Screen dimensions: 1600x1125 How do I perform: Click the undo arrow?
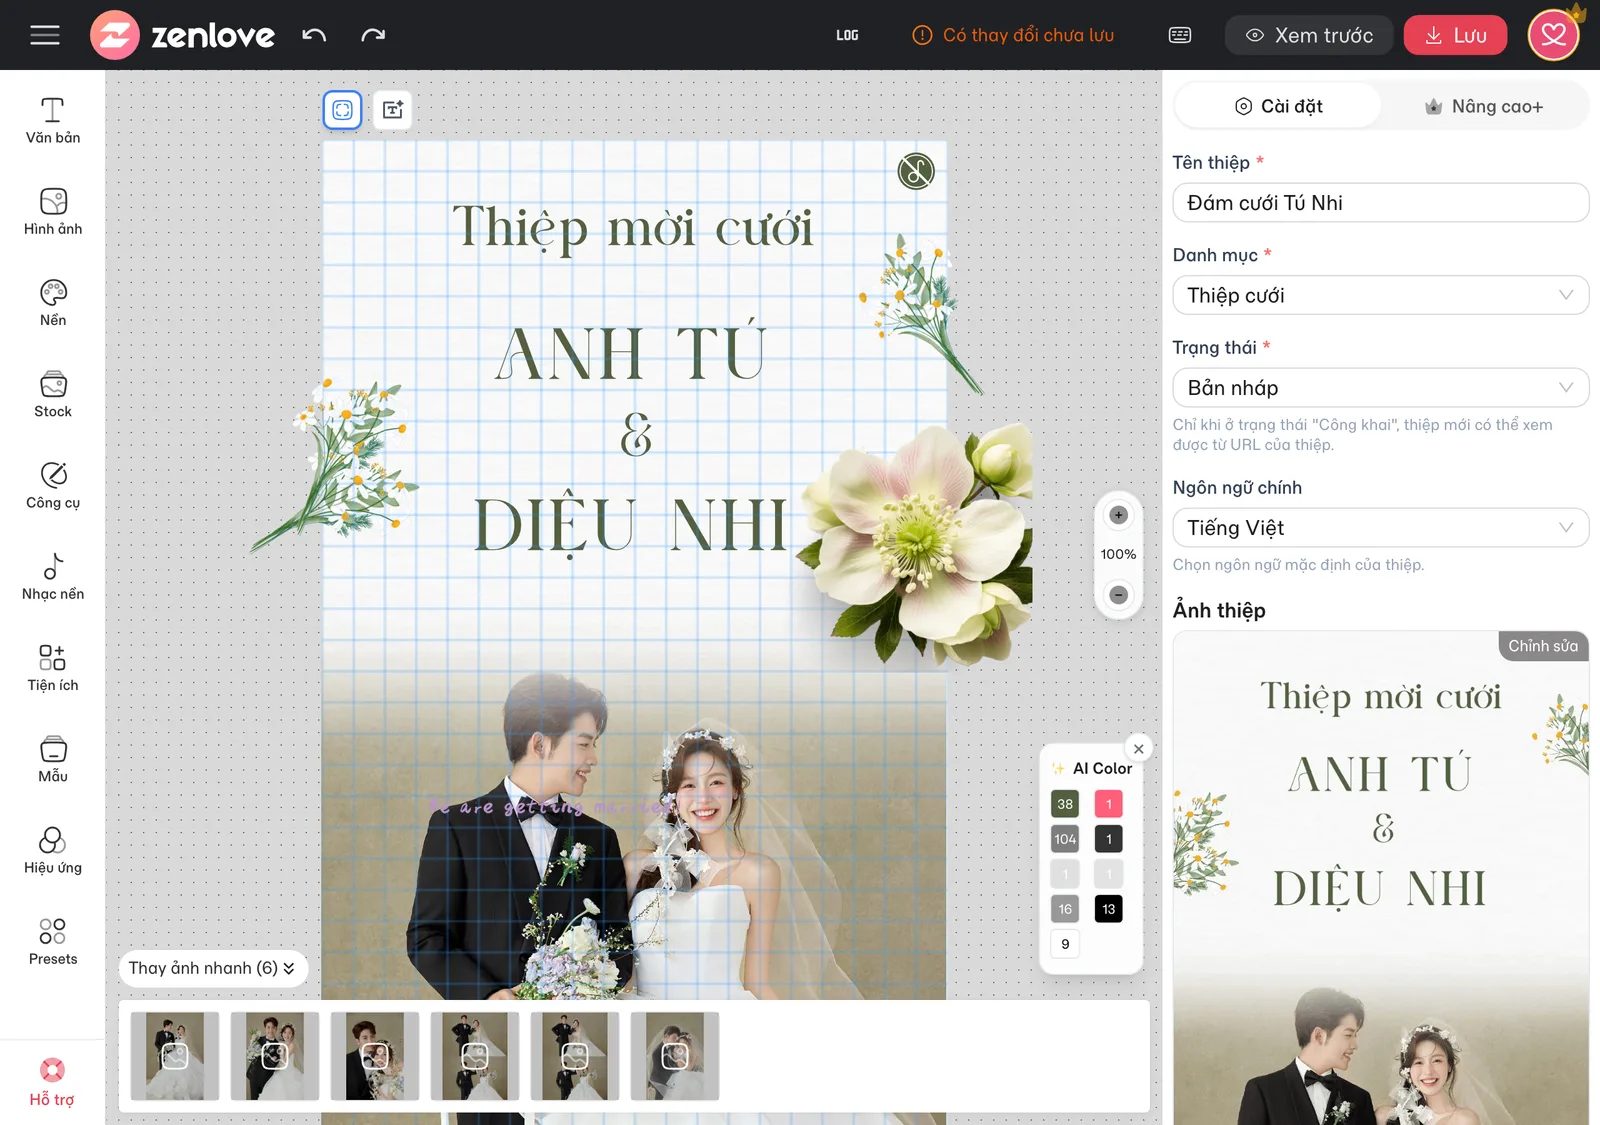coord(314,35)
